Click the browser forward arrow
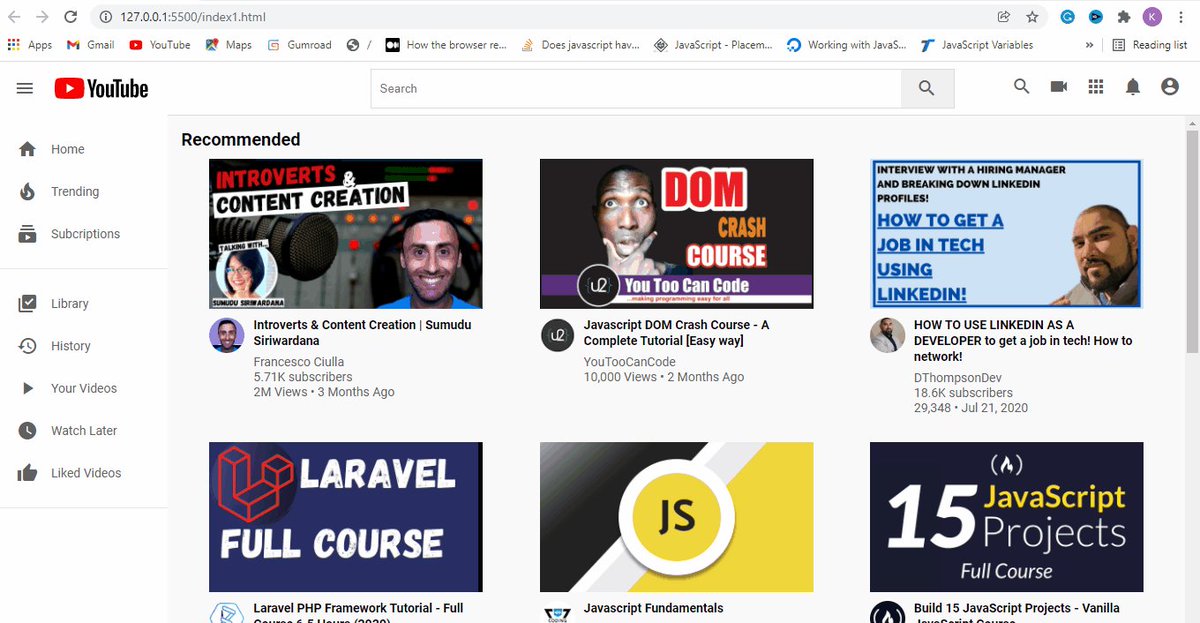Viewport: 1200px width, 623px height. pyautogui.click(x=42, y=17)
